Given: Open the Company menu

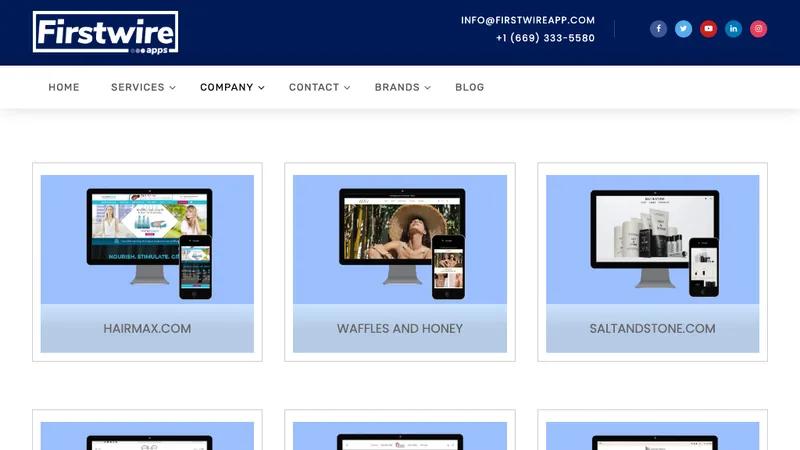Looking at the screenshot, I should 227,87.
